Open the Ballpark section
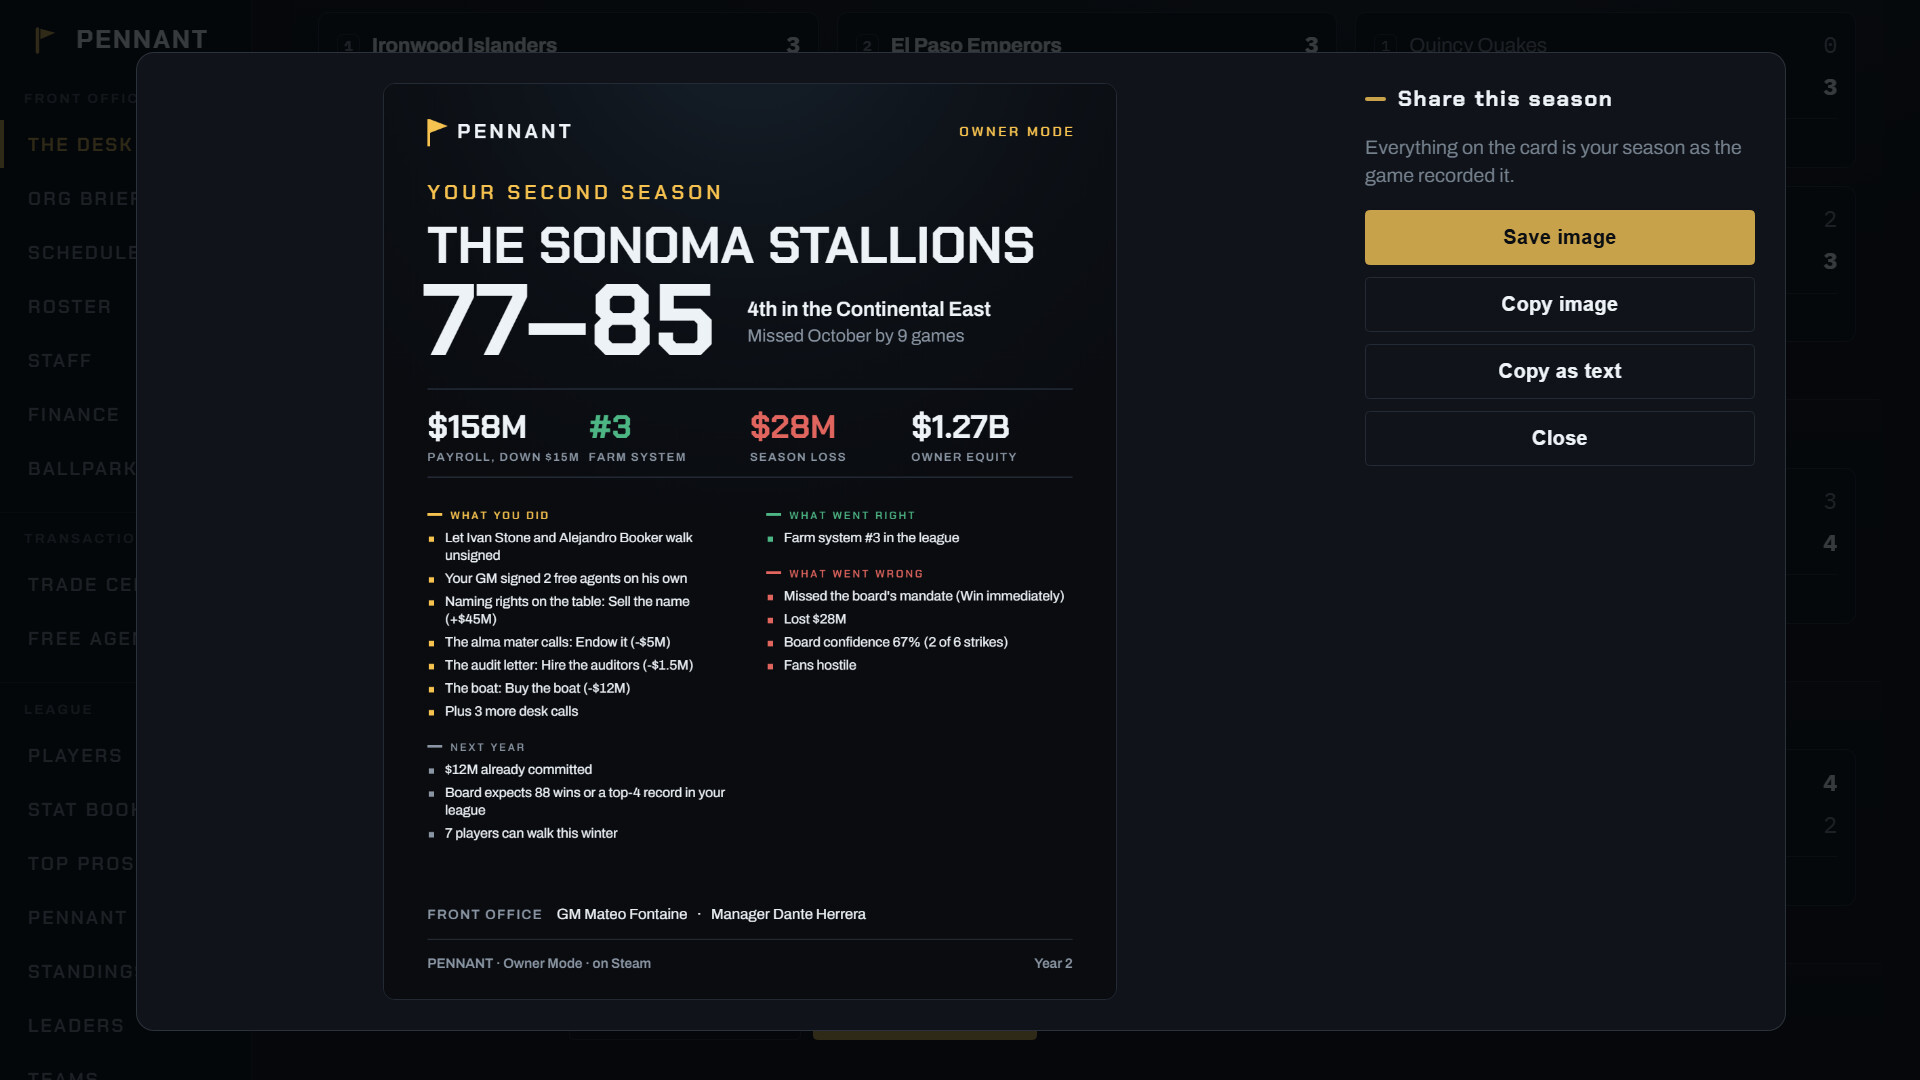Screen dimensions: 1920x1080 [82, 469]
